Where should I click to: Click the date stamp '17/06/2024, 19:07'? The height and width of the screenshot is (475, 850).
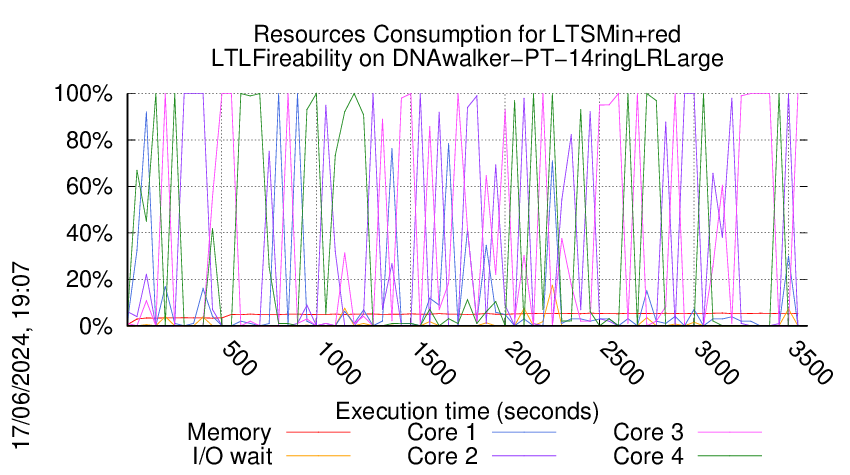coord(21,356)
